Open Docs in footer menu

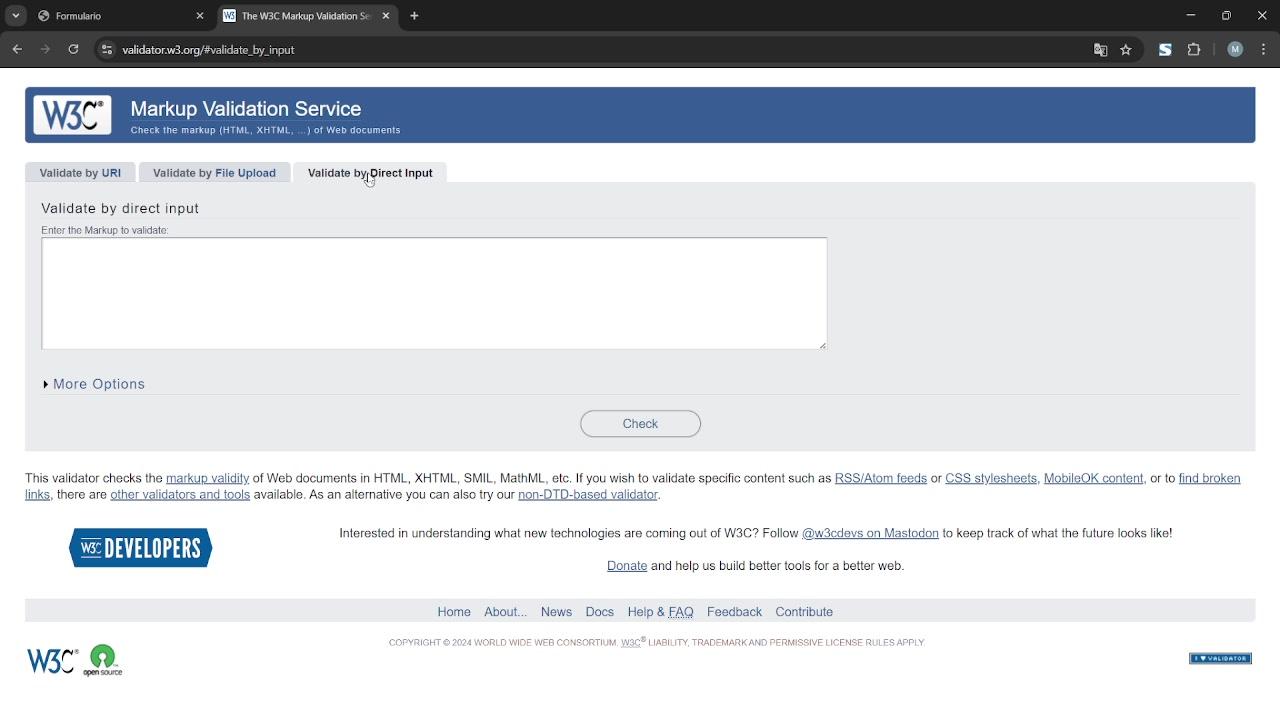tap(600, 612)
